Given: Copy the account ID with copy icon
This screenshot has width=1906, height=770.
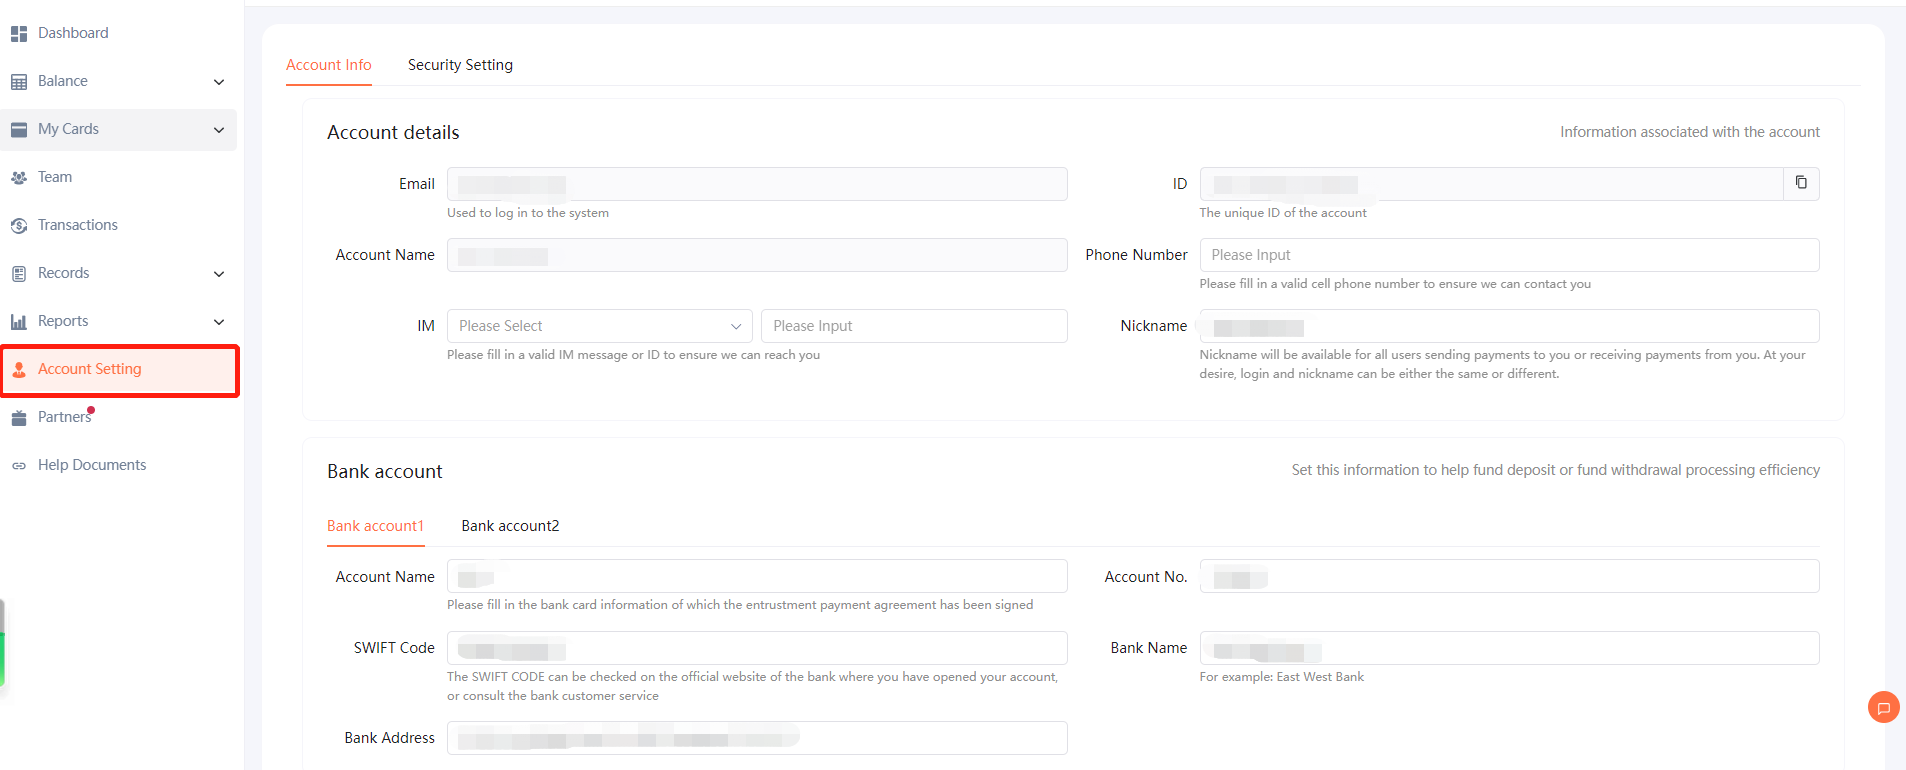Looking at the screenshot, I should coord(1801,183).
